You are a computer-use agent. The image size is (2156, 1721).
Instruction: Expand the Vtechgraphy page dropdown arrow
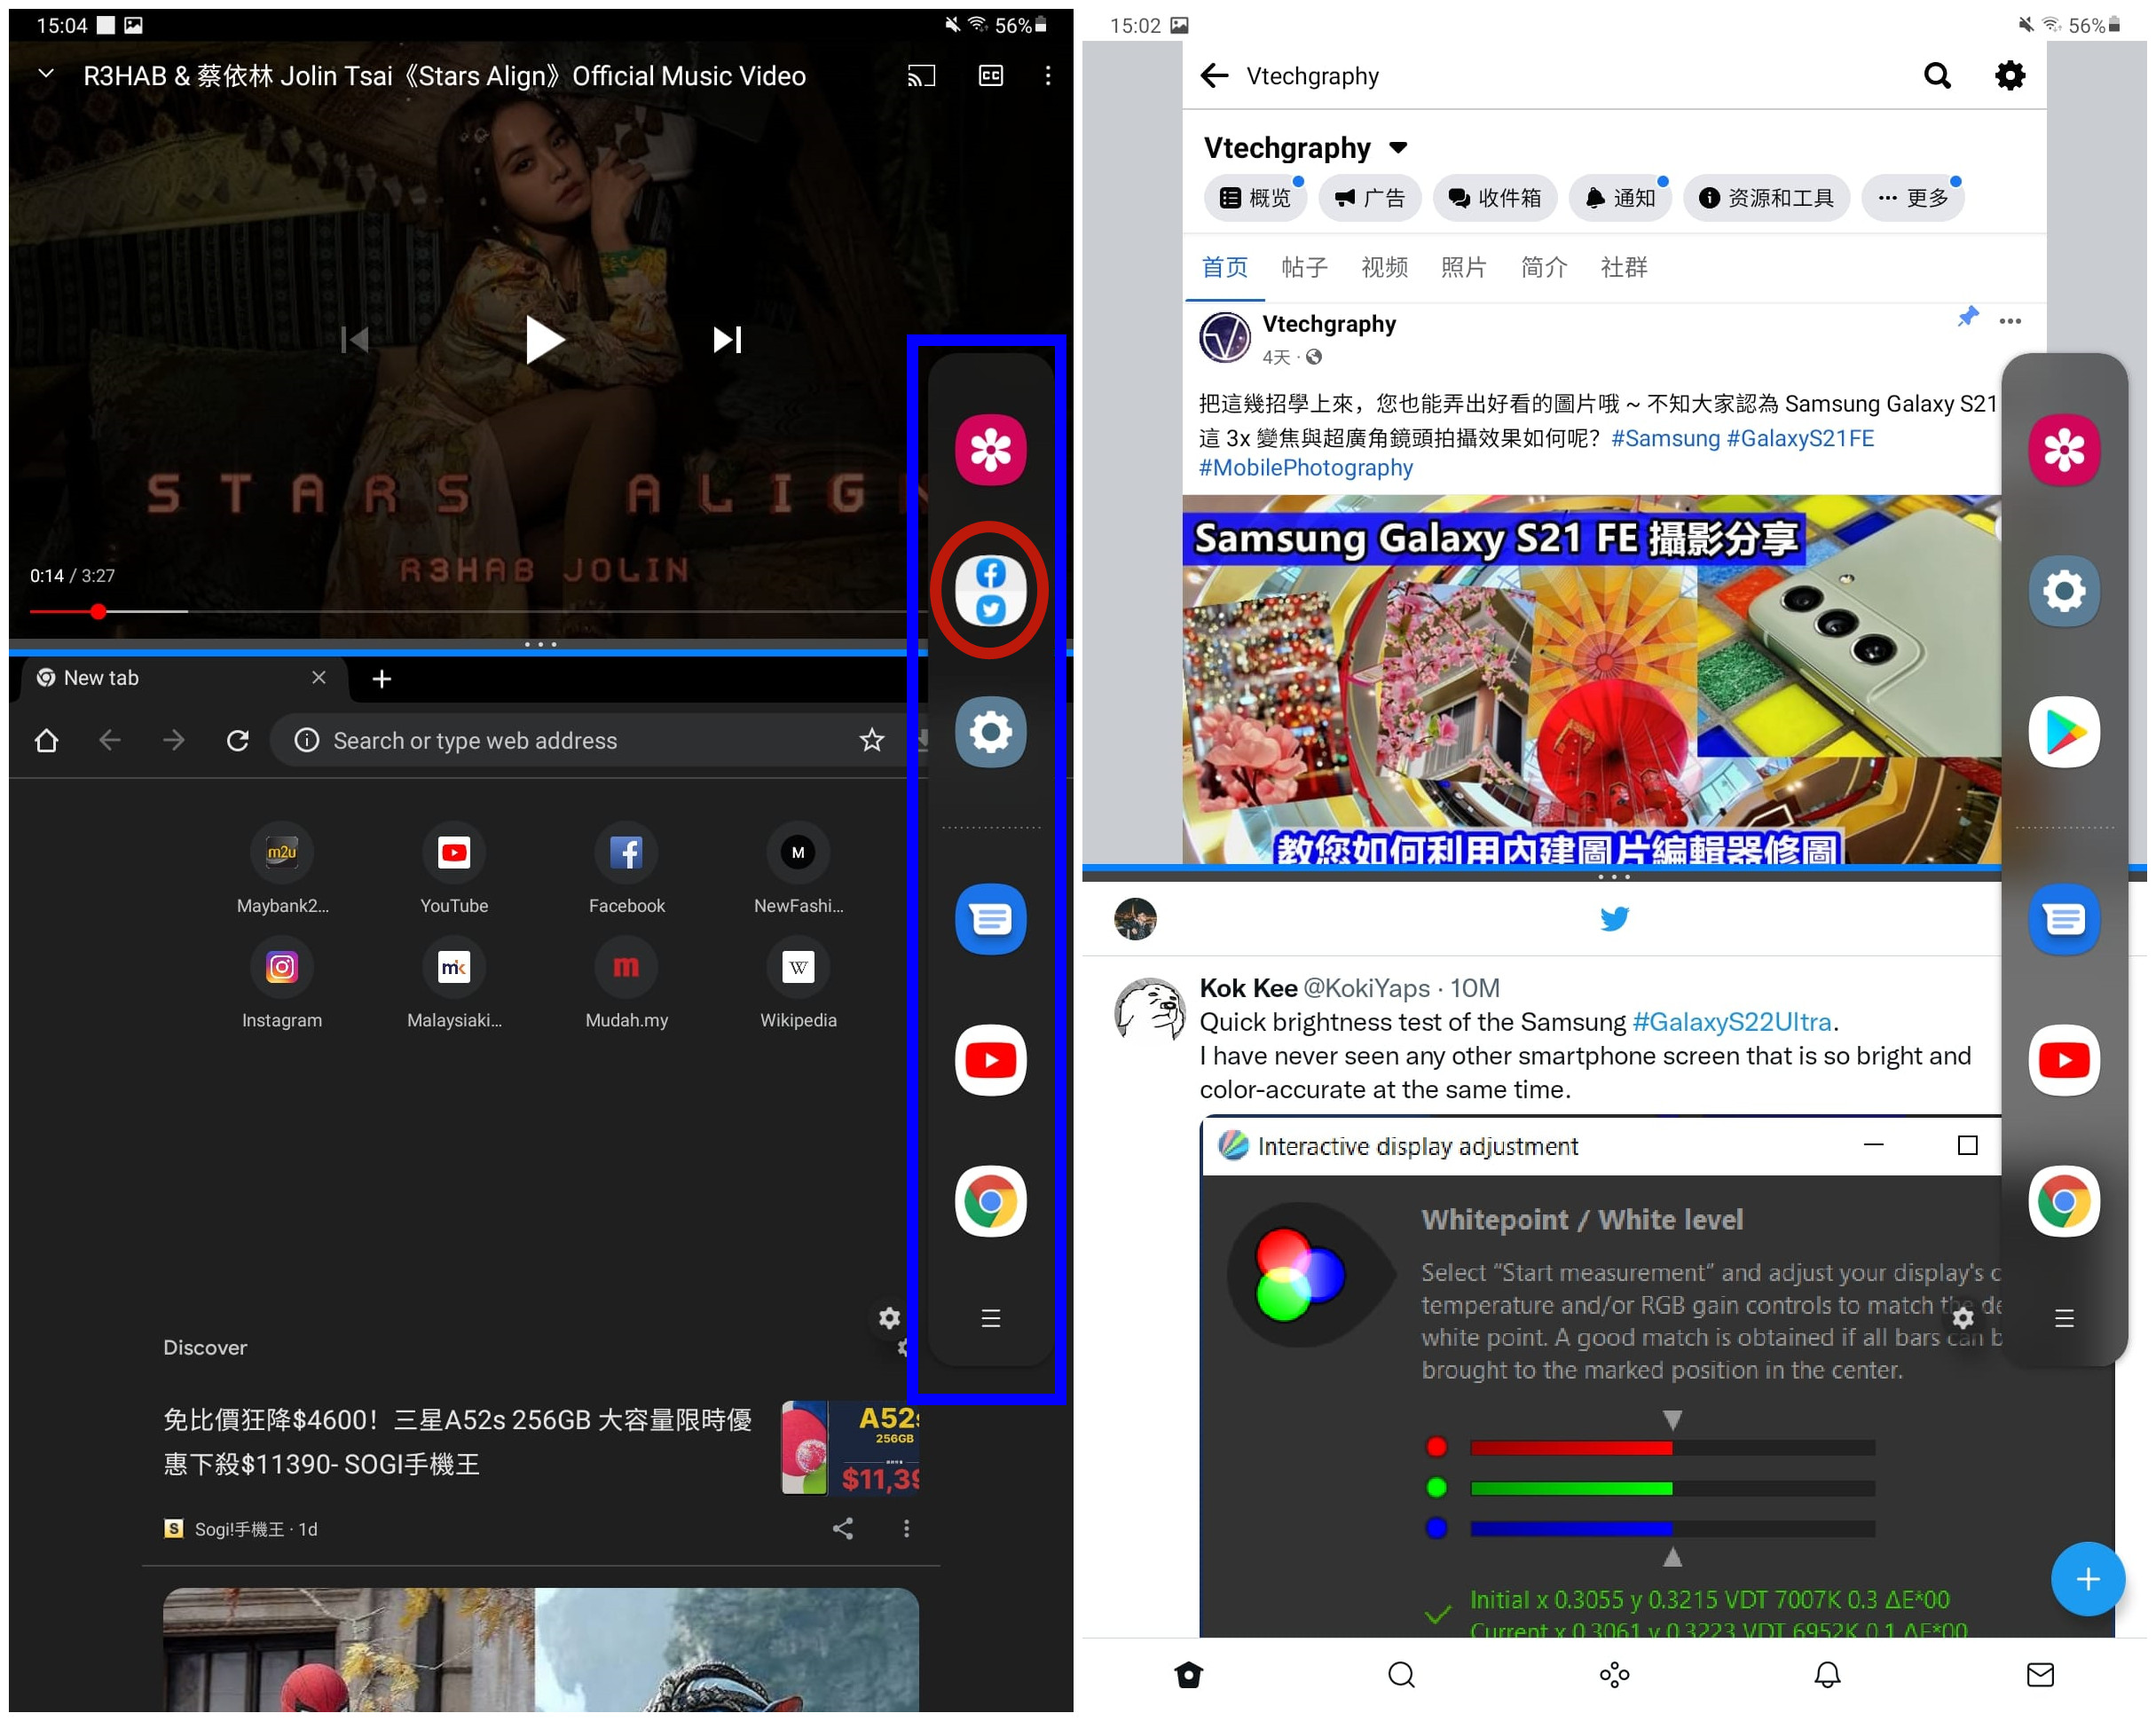1398,148
